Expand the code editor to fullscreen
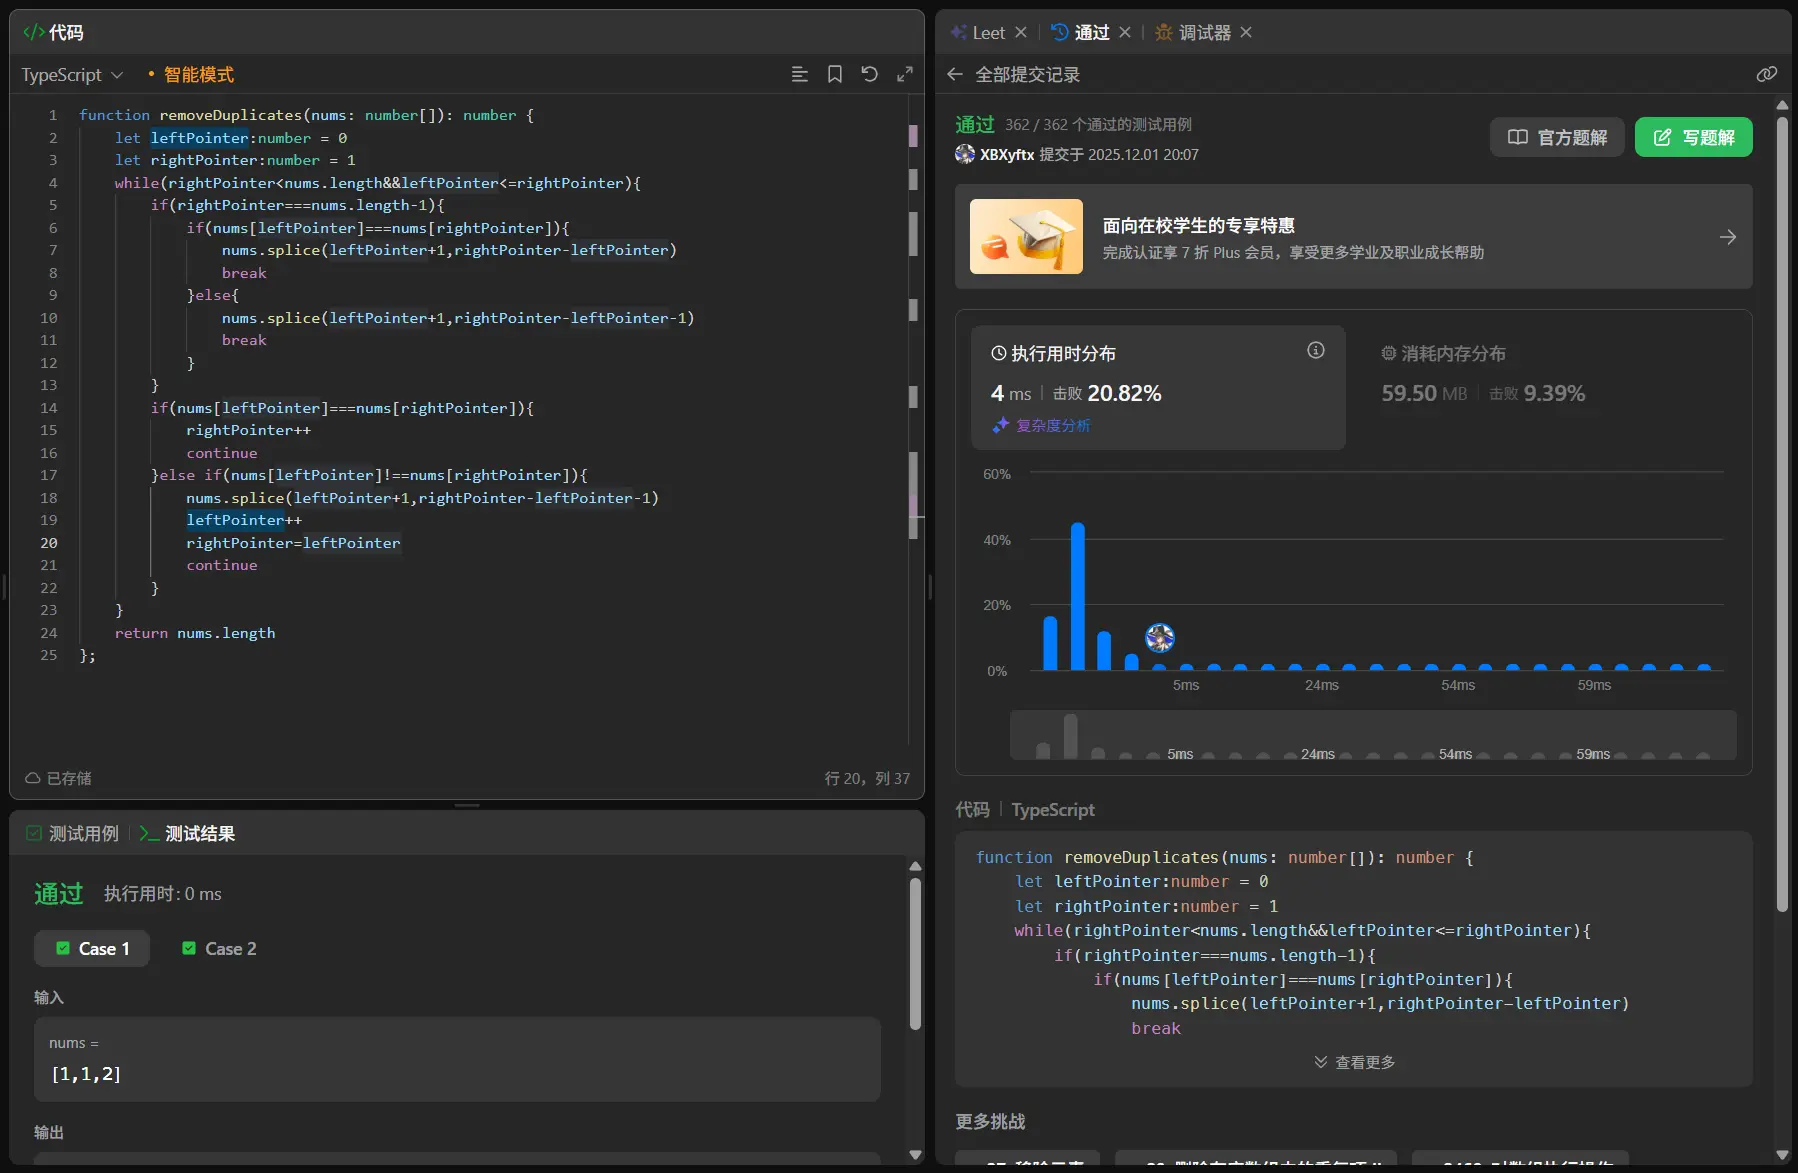The height and width of the screenshot is (1173, 1798). (905, 75)
